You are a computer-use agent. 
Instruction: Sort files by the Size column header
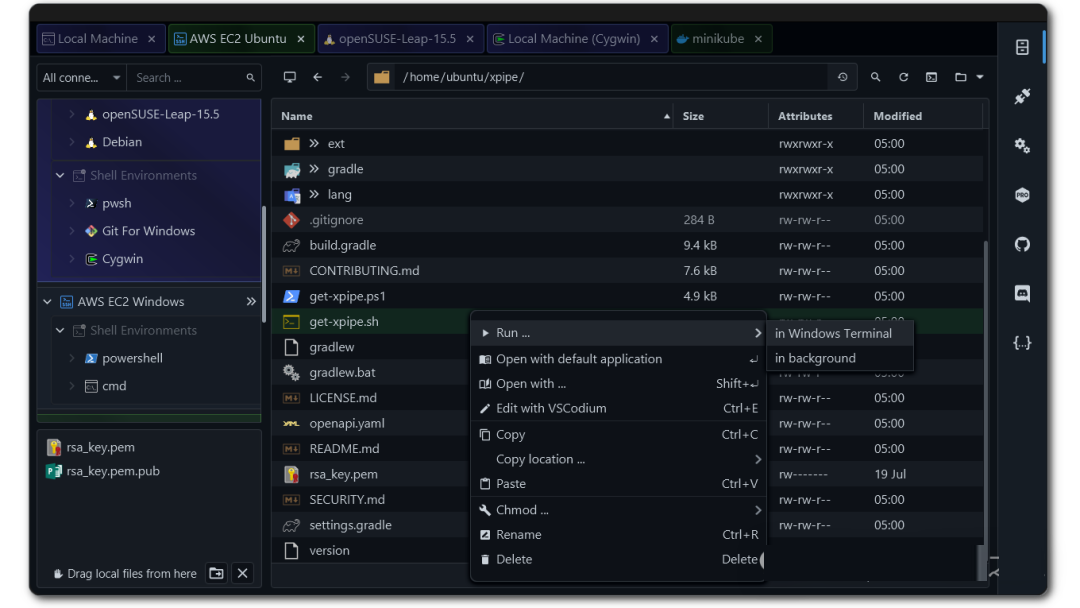point(693,116)
